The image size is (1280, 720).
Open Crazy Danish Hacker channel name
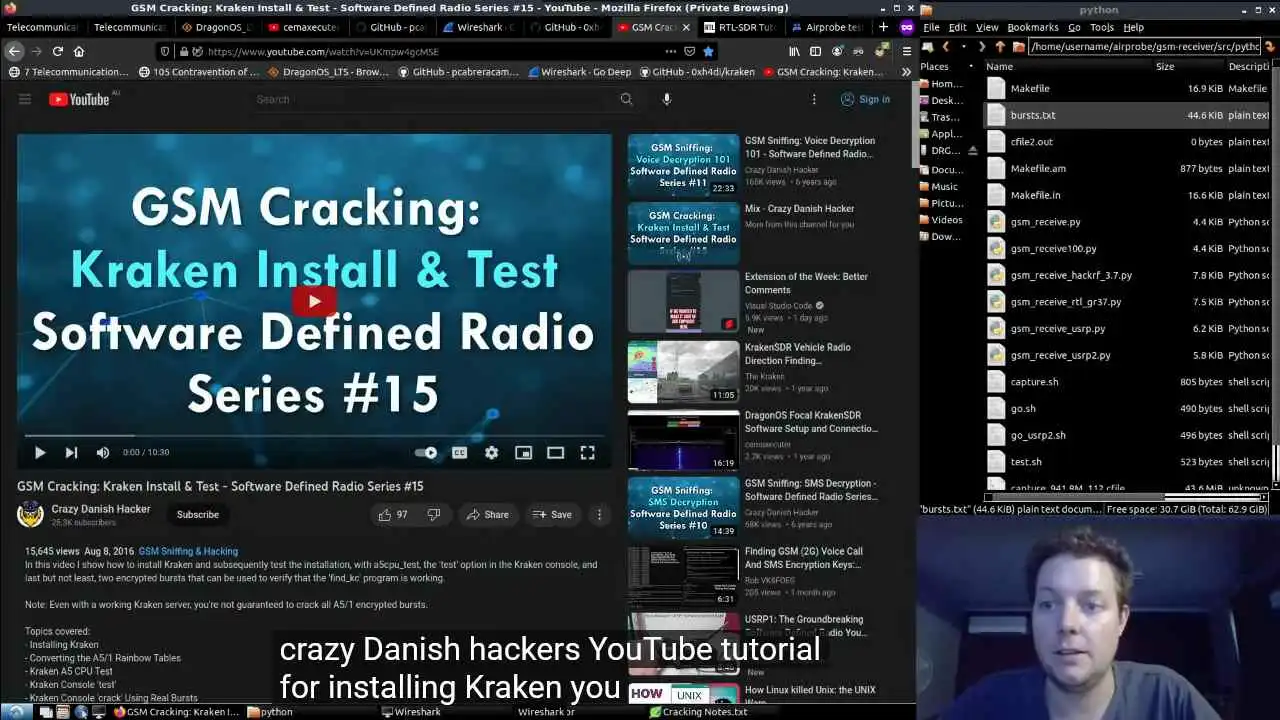101,509
